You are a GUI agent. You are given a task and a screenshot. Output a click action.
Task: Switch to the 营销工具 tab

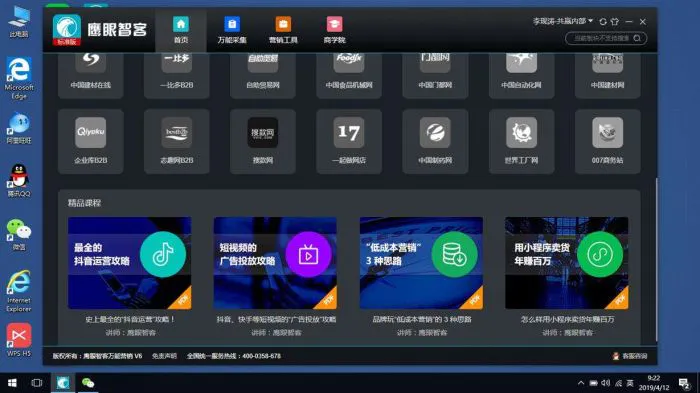(x=283, y=30)
